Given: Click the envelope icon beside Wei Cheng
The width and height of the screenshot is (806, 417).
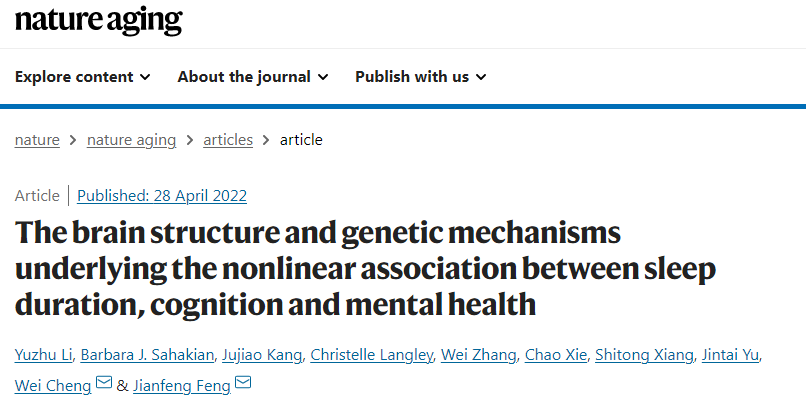Looking at the screenshot, I should tap(104, 383).
